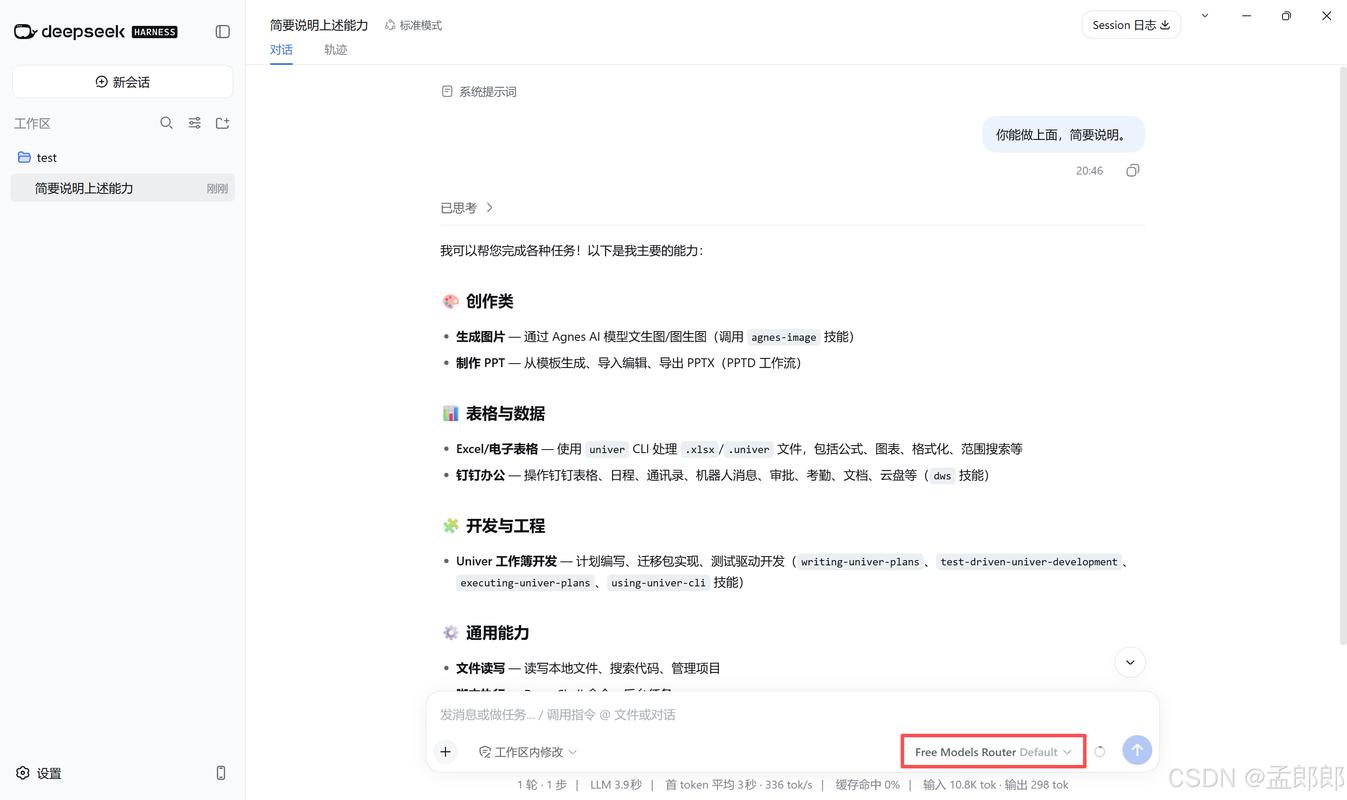Image resolution: width=1347 pixels, height=800 pixels.
Task: Click the 缓存命中 0% status entry
Action: (x=867, y=785)
